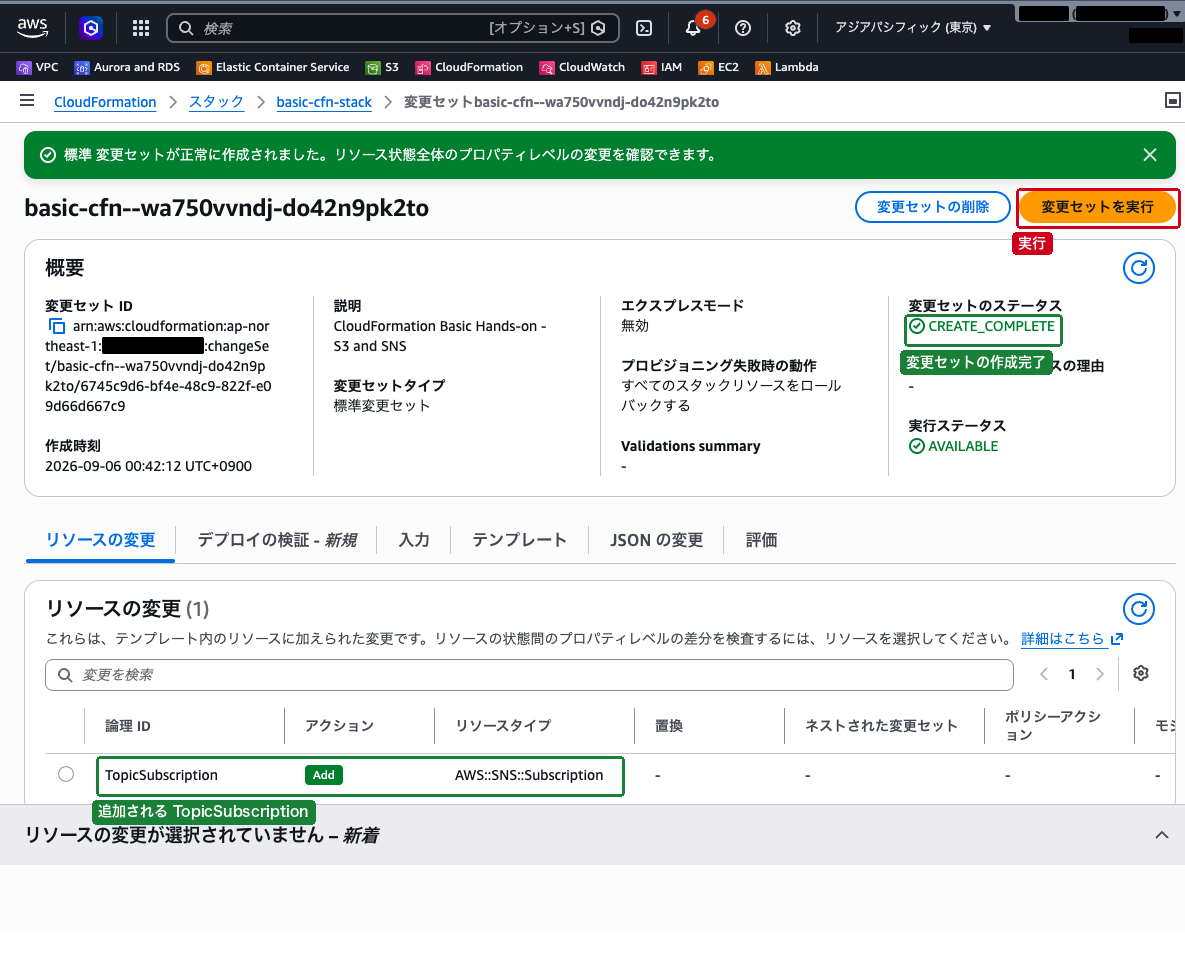Open notifications bell with 6 badge
Image resolution: width=1185 pixels, height=967 pixels.
(x=693, y=28)
